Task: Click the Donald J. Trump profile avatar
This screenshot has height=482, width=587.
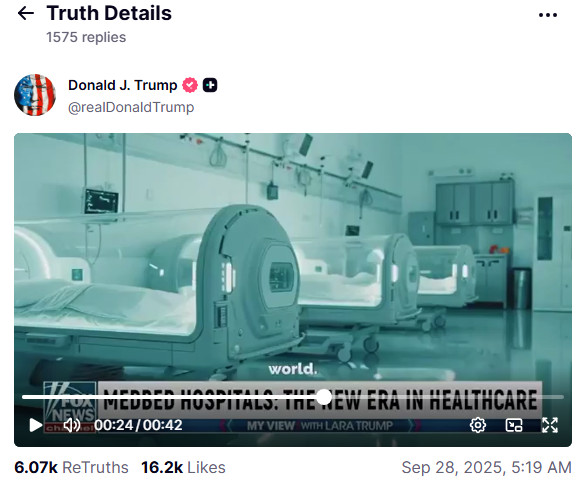Action: click(35, 95)
